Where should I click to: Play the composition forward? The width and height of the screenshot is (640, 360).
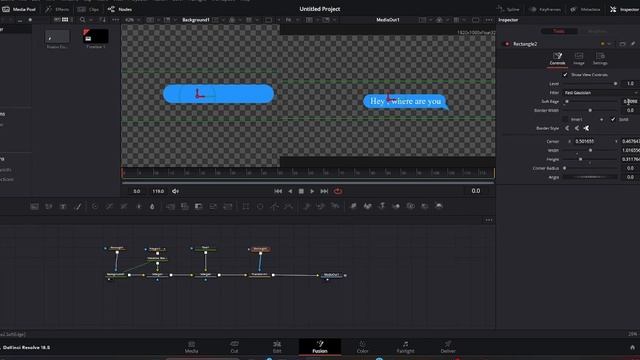[x=312, y=191]
